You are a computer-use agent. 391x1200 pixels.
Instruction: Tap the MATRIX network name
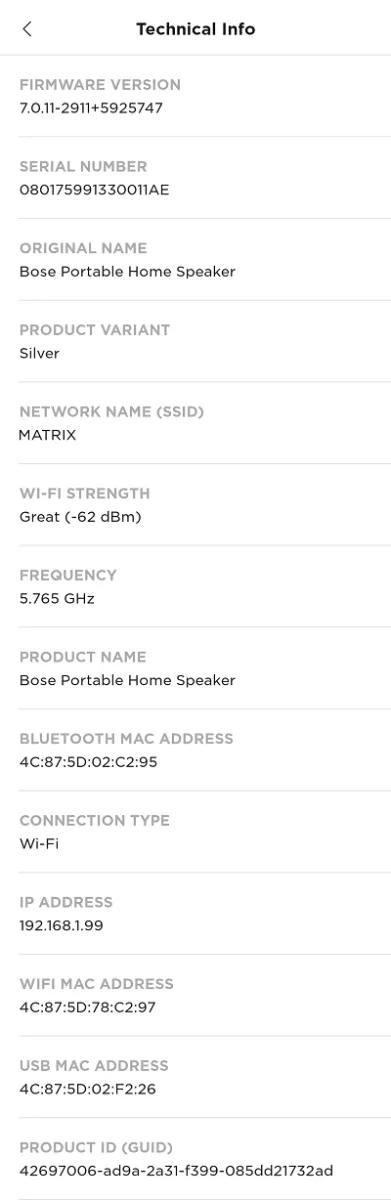(47, 435)
